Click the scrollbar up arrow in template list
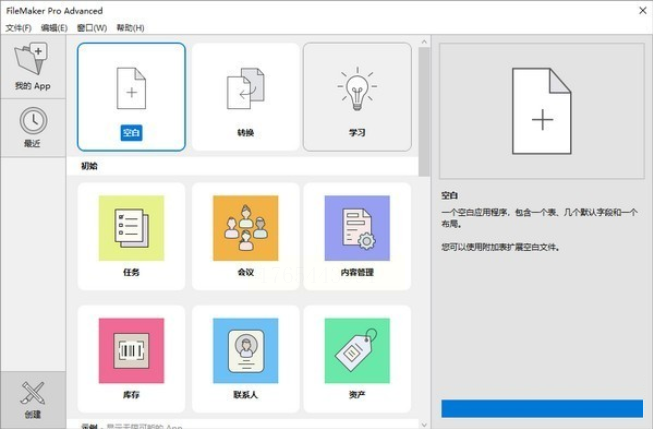 (424, 42)
